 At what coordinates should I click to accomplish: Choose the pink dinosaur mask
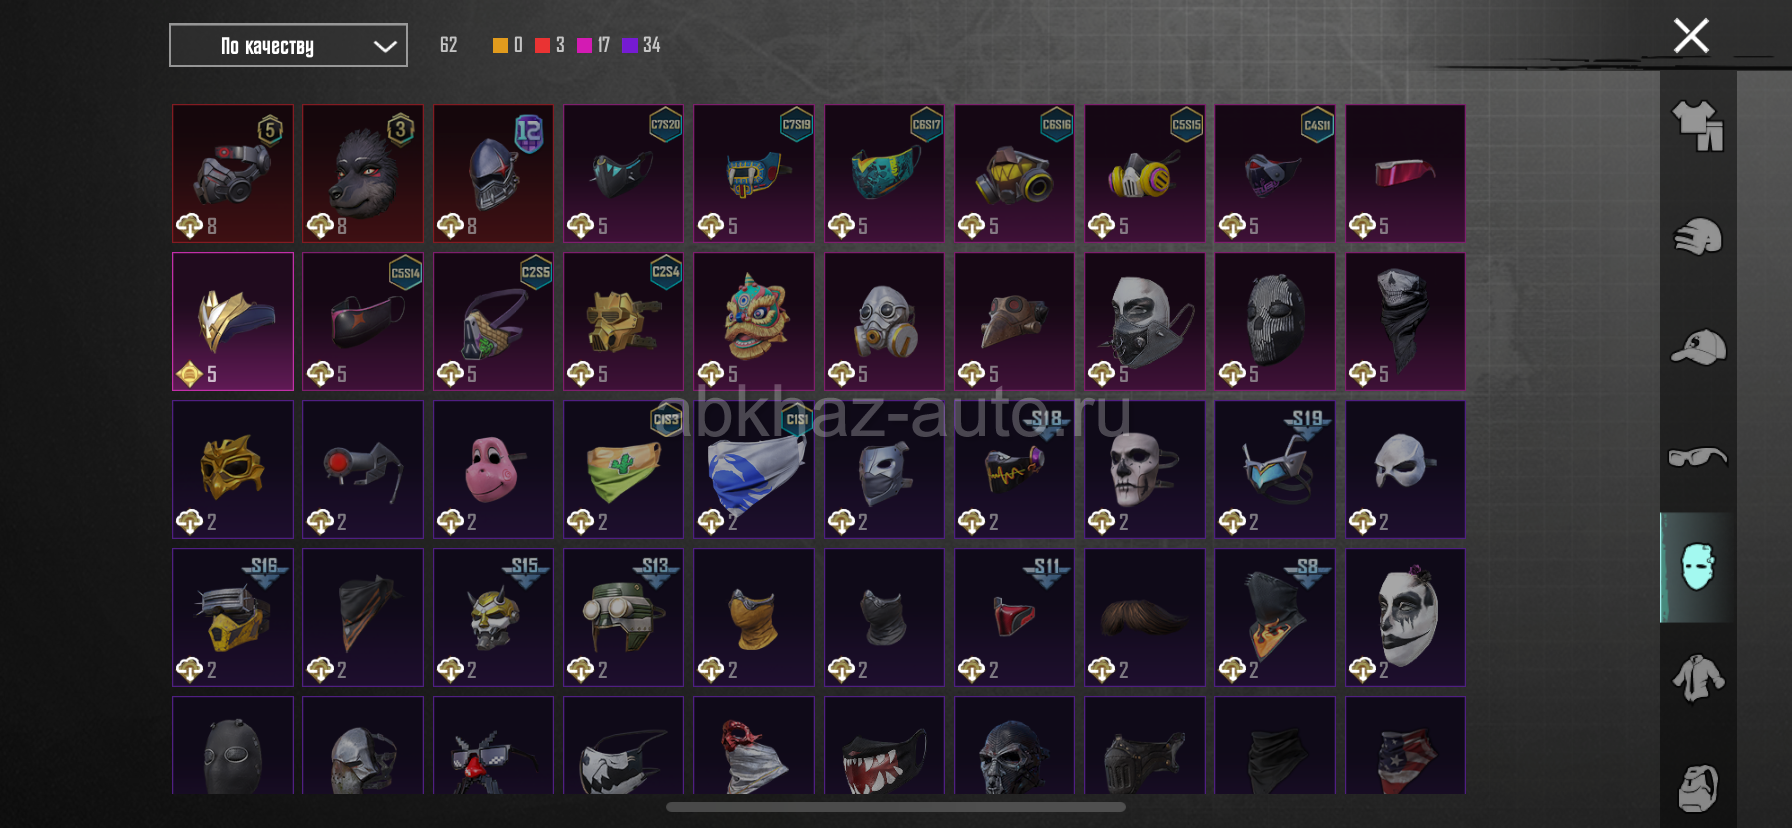[493, 469]
